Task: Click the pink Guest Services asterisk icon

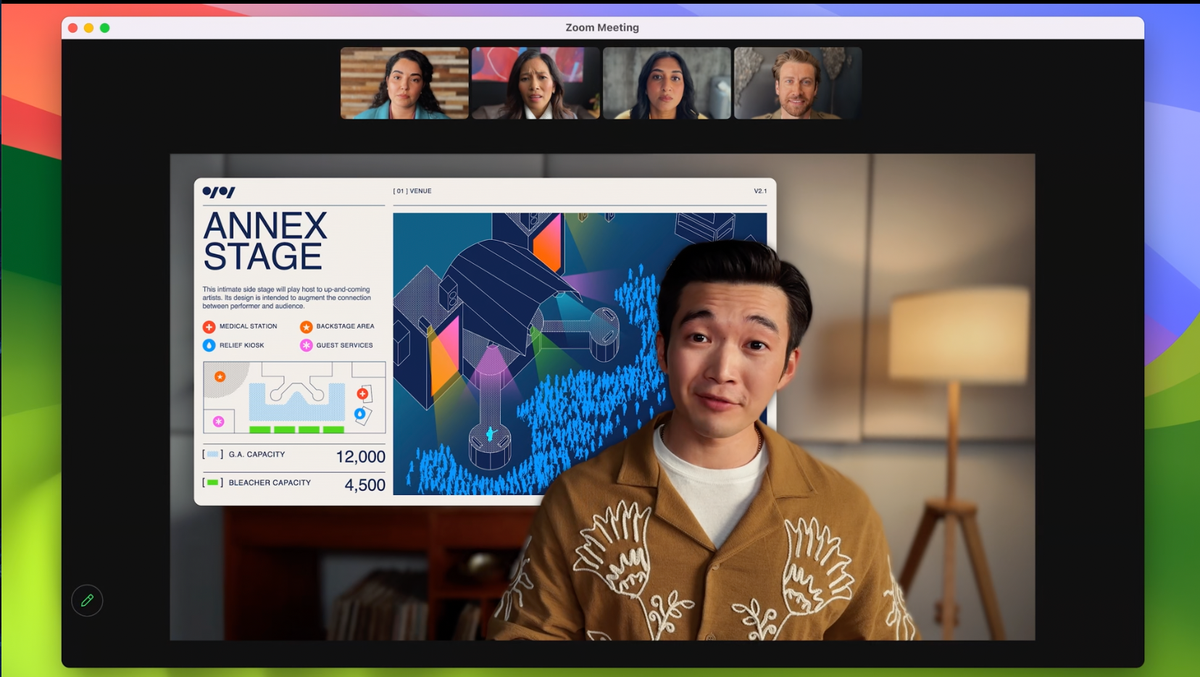Action: click(306, 345)
